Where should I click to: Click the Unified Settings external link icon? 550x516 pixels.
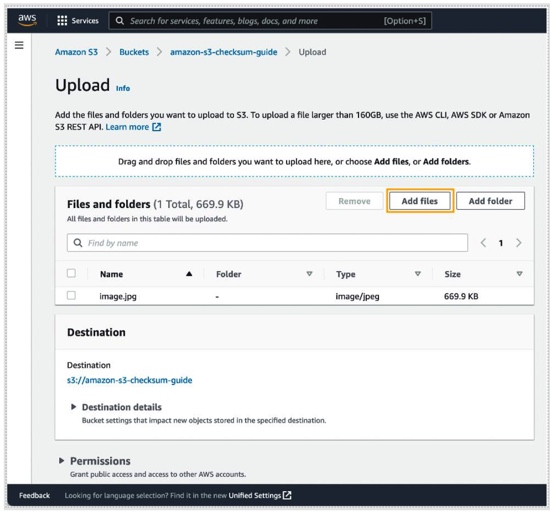coord(287,495)
